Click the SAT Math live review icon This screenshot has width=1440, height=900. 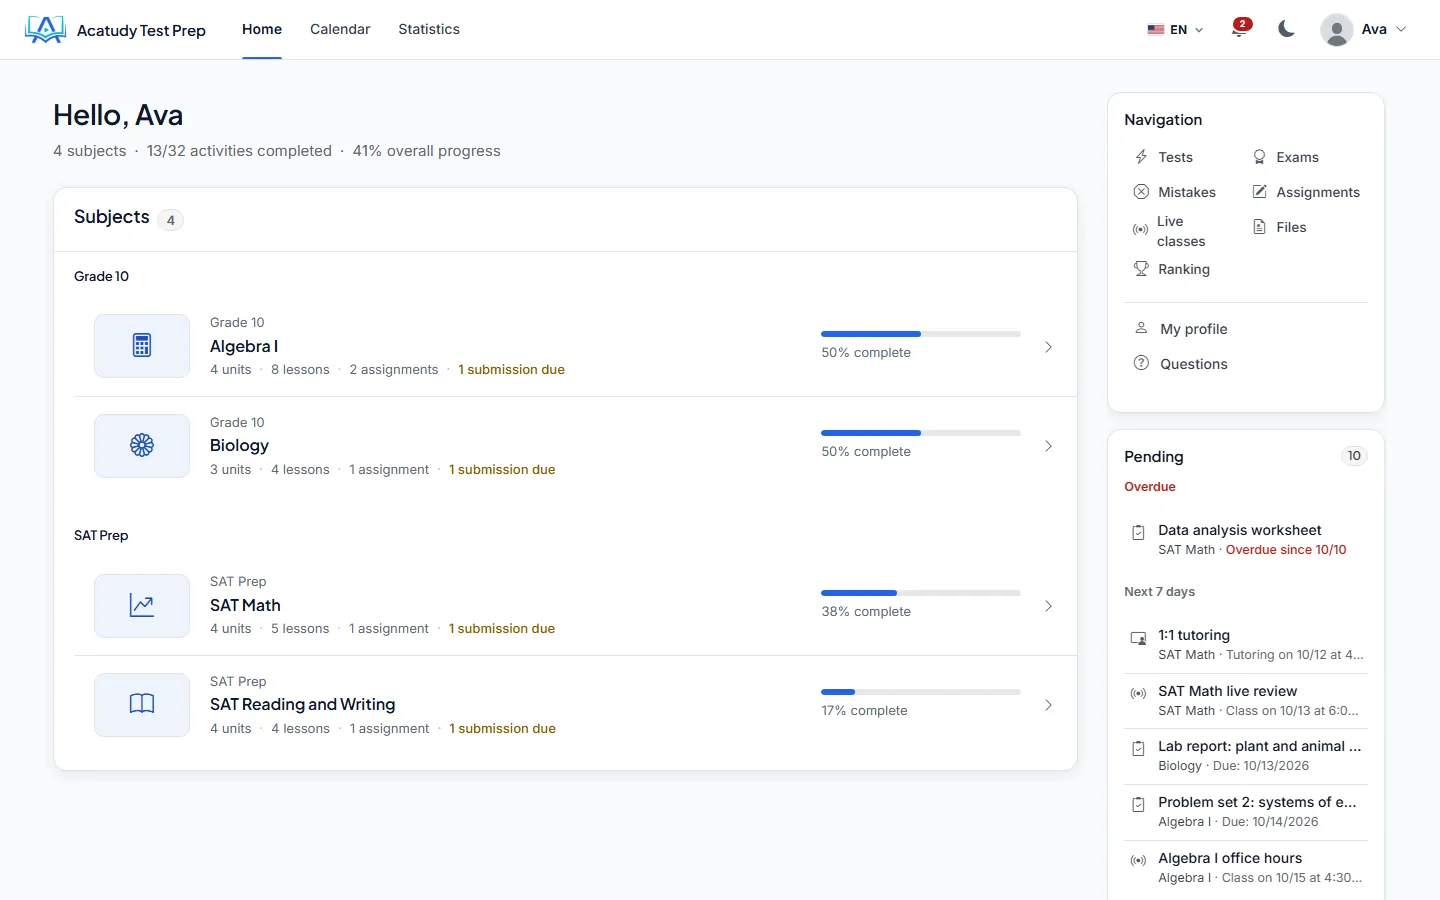pyautogui.click(x=1138, y=693)
